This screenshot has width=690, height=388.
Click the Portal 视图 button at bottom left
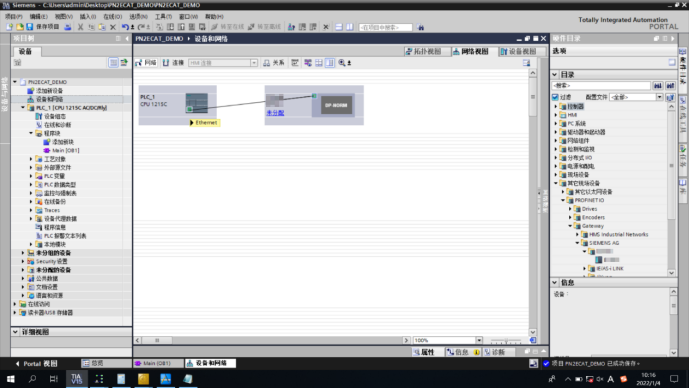point(37,363)
